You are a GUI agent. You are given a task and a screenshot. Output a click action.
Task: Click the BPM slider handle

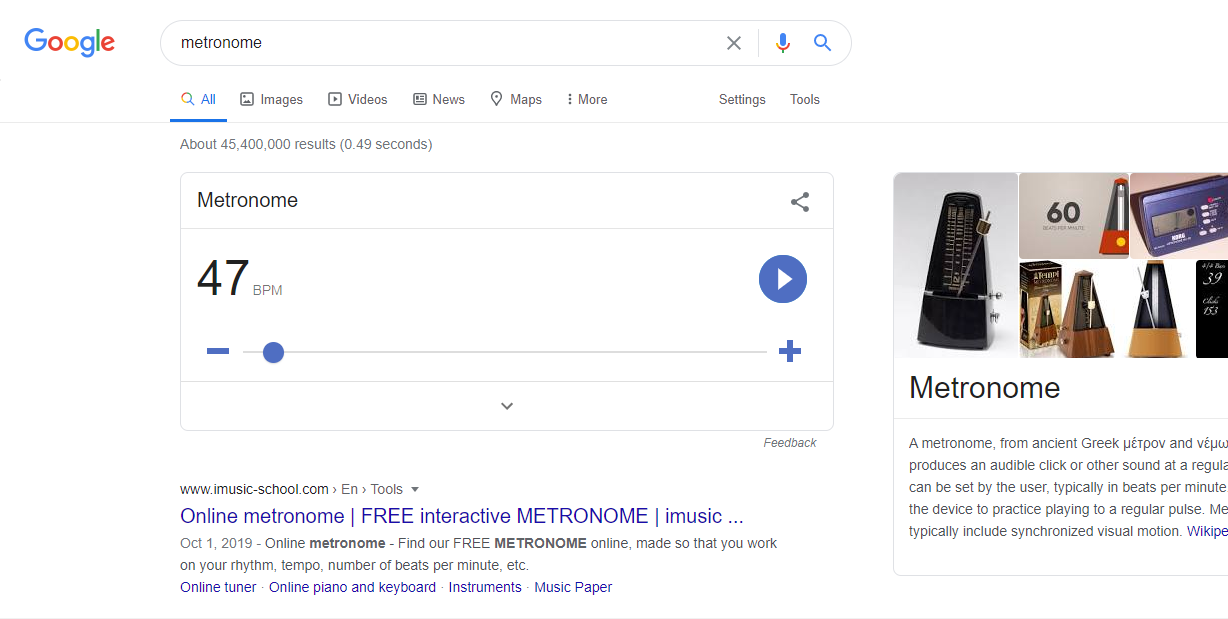point(273,352)
